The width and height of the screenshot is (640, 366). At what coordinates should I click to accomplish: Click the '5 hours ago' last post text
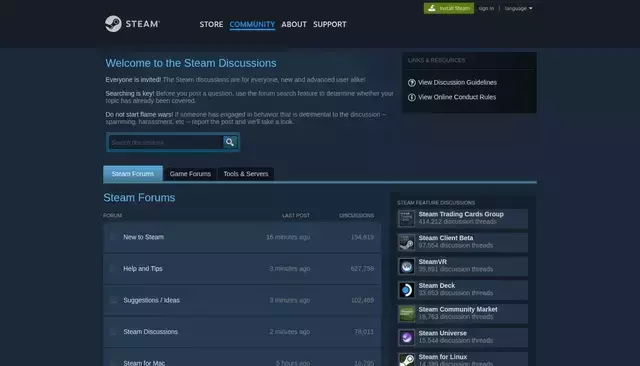click(x=293, y=363)
